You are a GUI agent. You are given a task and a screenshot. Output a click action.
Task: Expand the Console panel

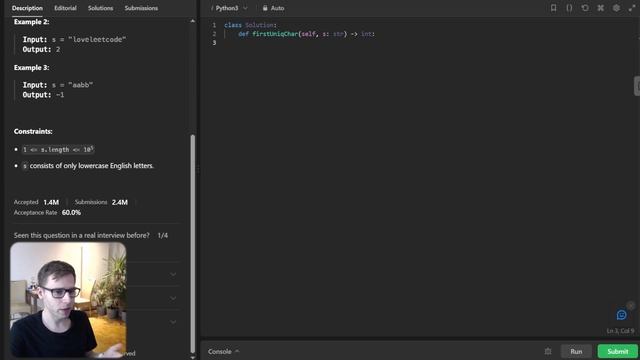pyautogui.click(x=224, y=351)
